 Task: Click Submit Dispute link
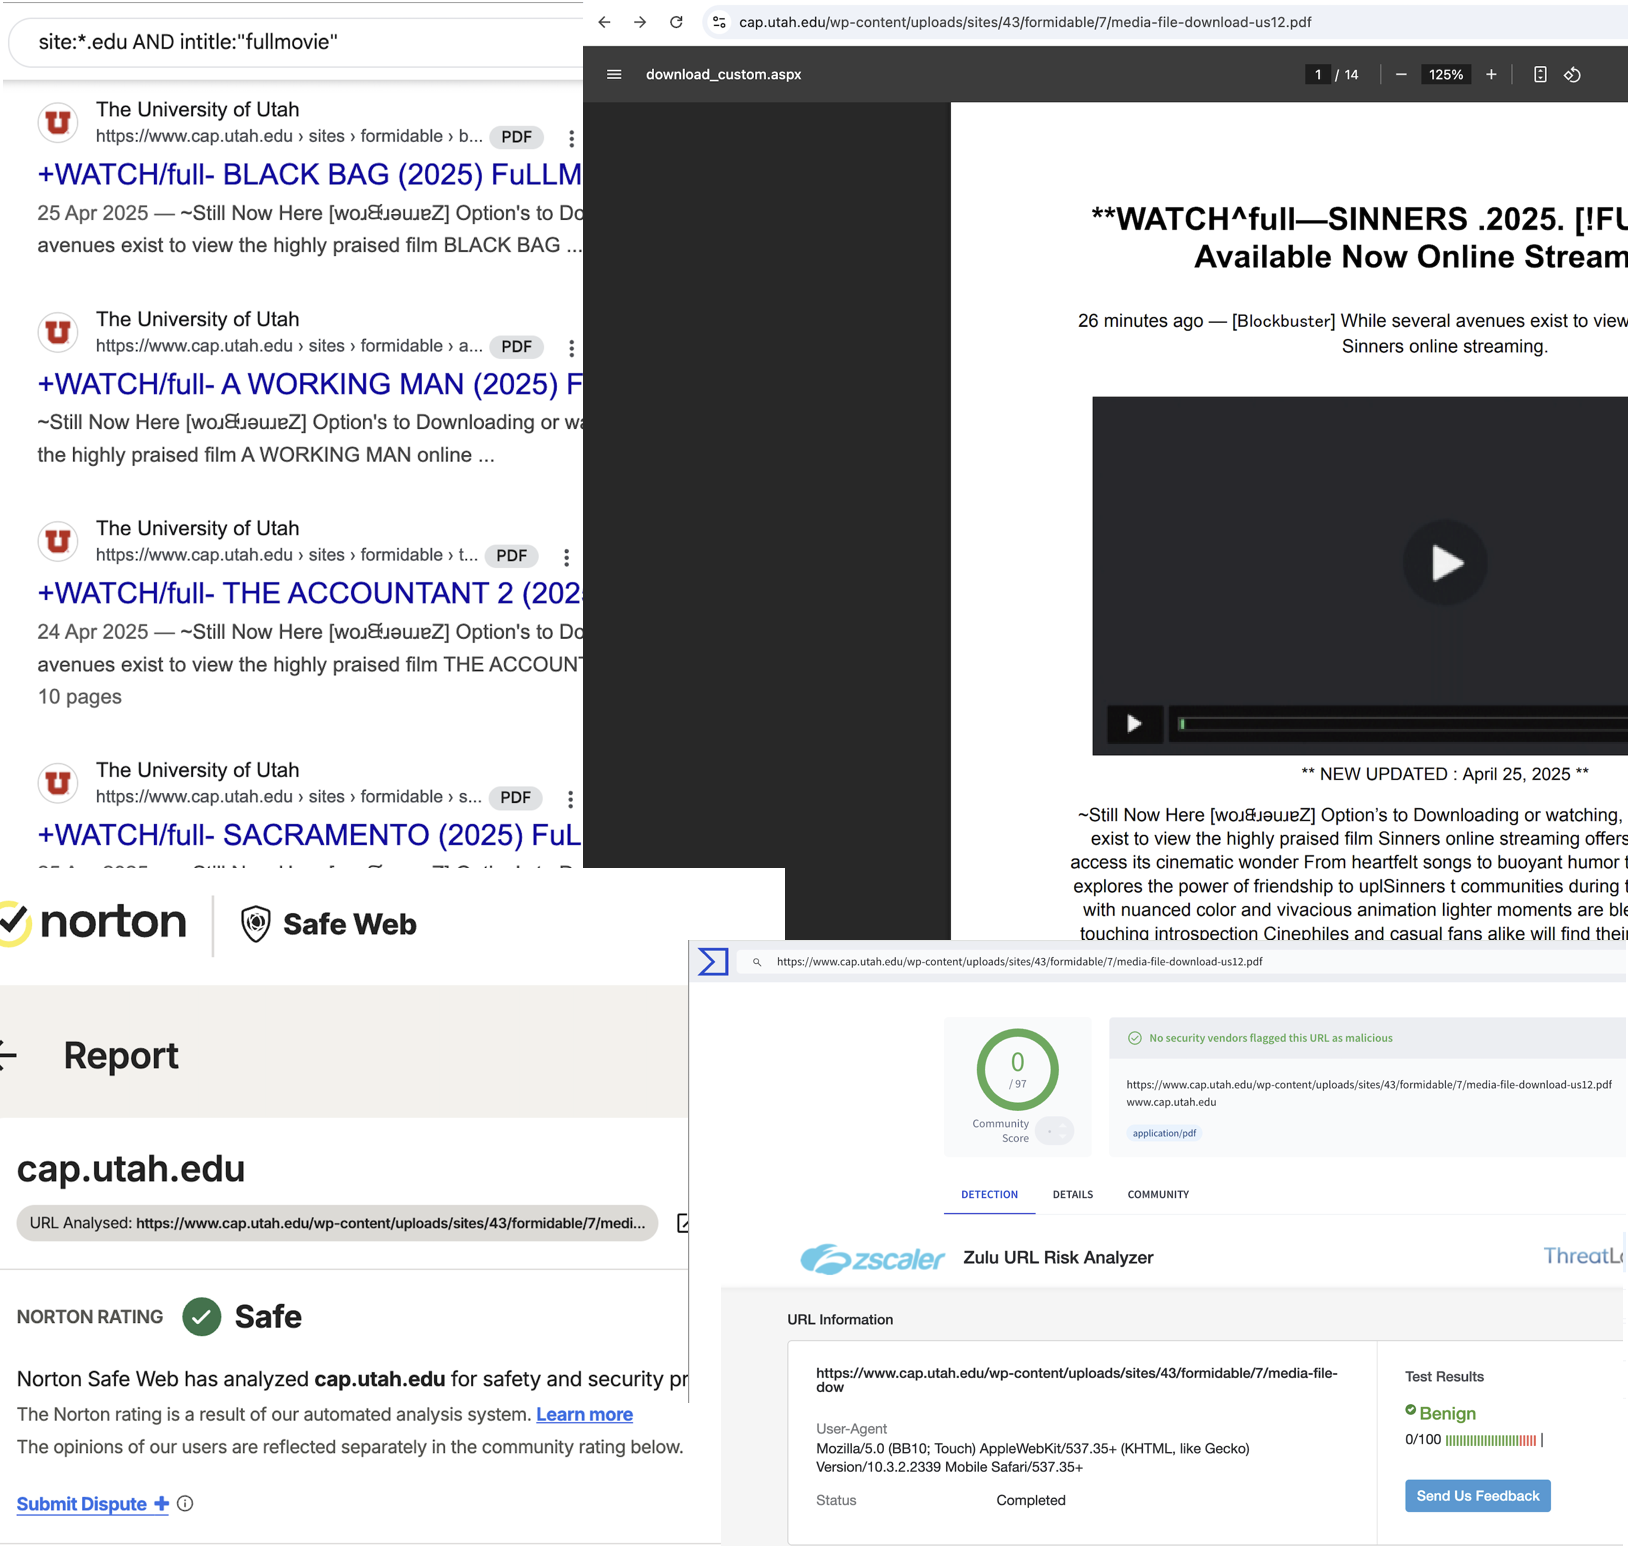coord(92,1504)
